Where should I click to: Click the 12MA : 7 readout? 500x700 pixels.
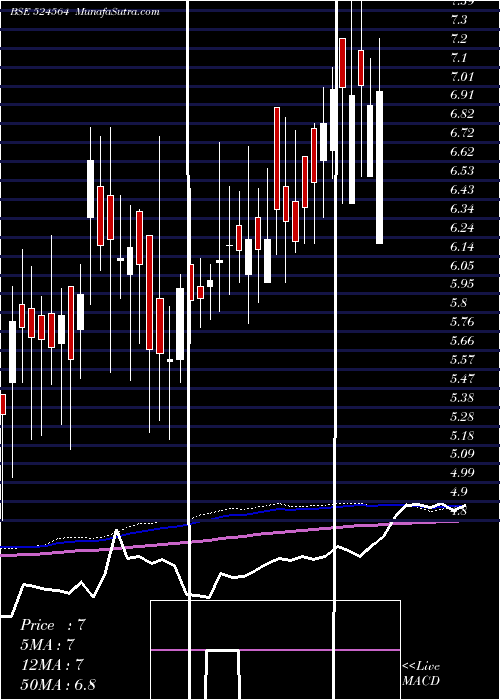click(x=52, y=665)
